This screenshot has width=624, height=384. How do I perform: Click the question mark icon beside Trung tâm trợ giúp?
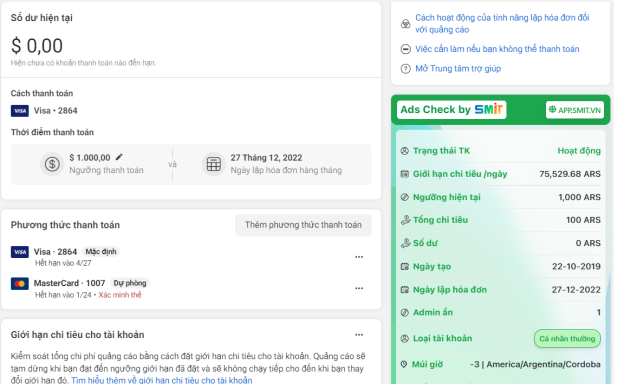pos(406,69)
